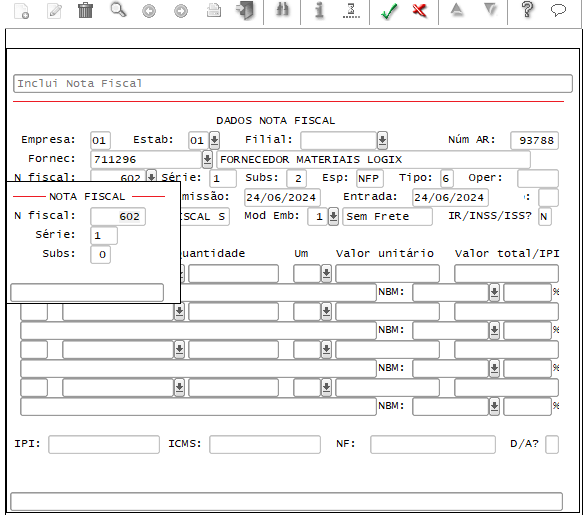The height and width of the screenshot is (515, 583).
Task: Click the up triangle toolbar icon
Action: tap(457, 10)
